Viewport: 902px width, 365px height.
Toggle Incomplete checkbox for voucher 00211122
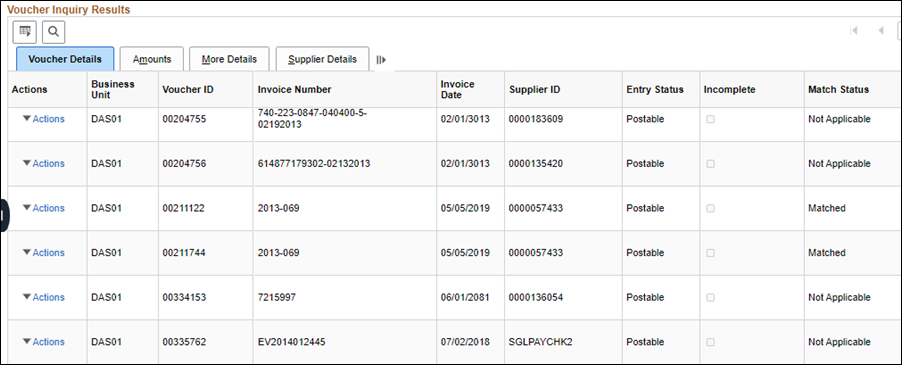point(710,208)
